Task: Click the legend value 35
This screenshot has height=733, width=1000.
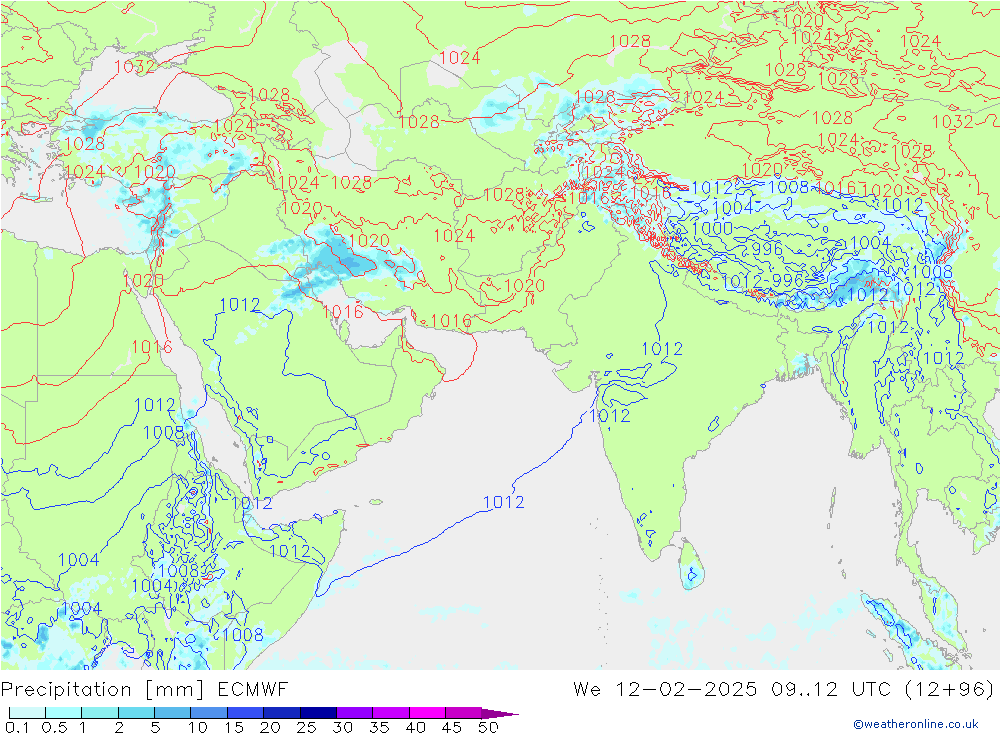Action: [x=379, y=727]
